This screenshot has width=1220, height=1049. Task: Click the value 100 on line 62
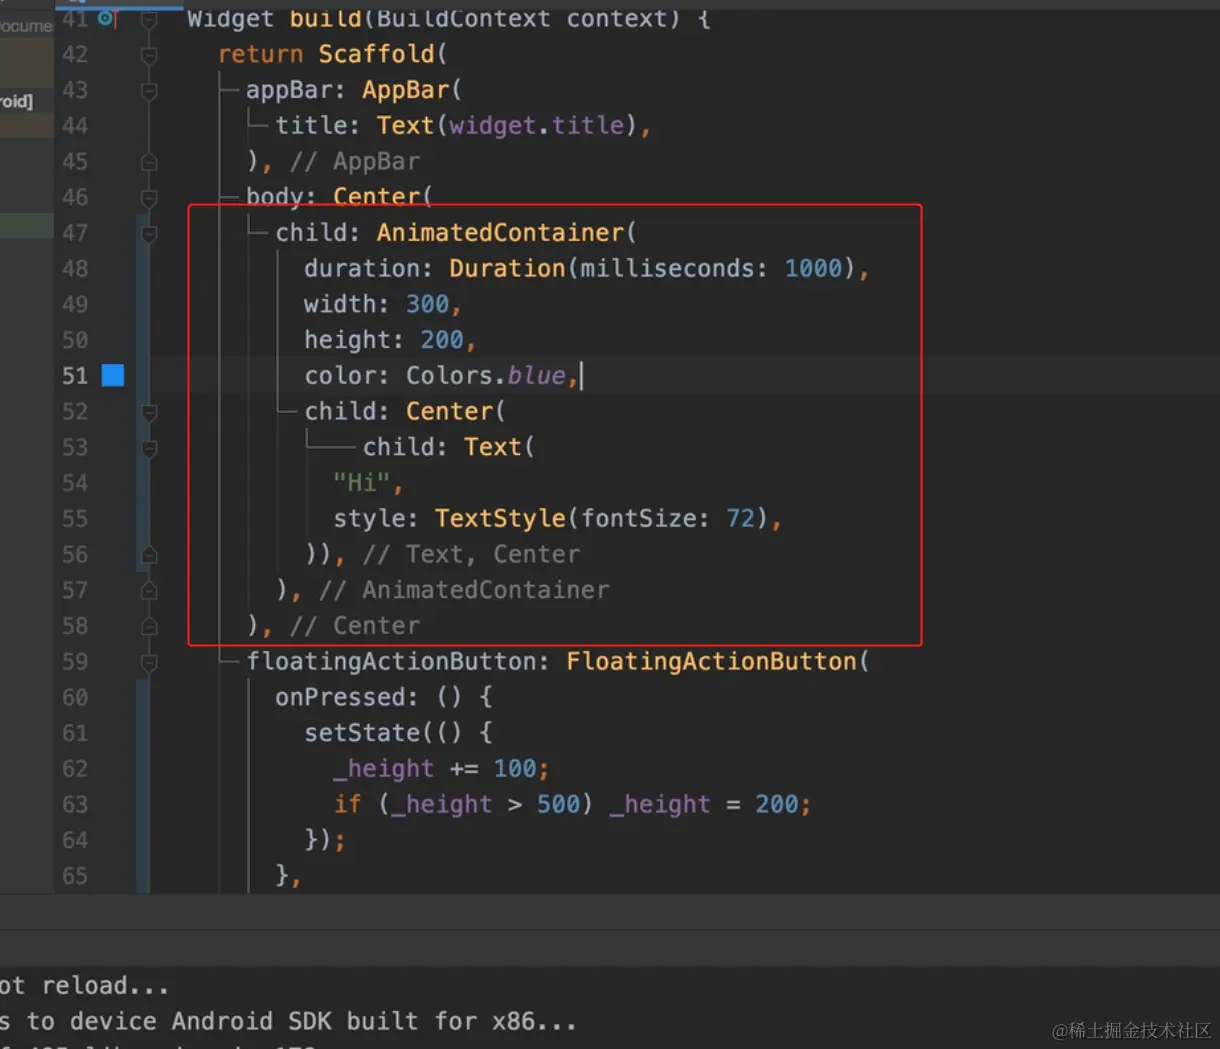(x=515, y=768)
